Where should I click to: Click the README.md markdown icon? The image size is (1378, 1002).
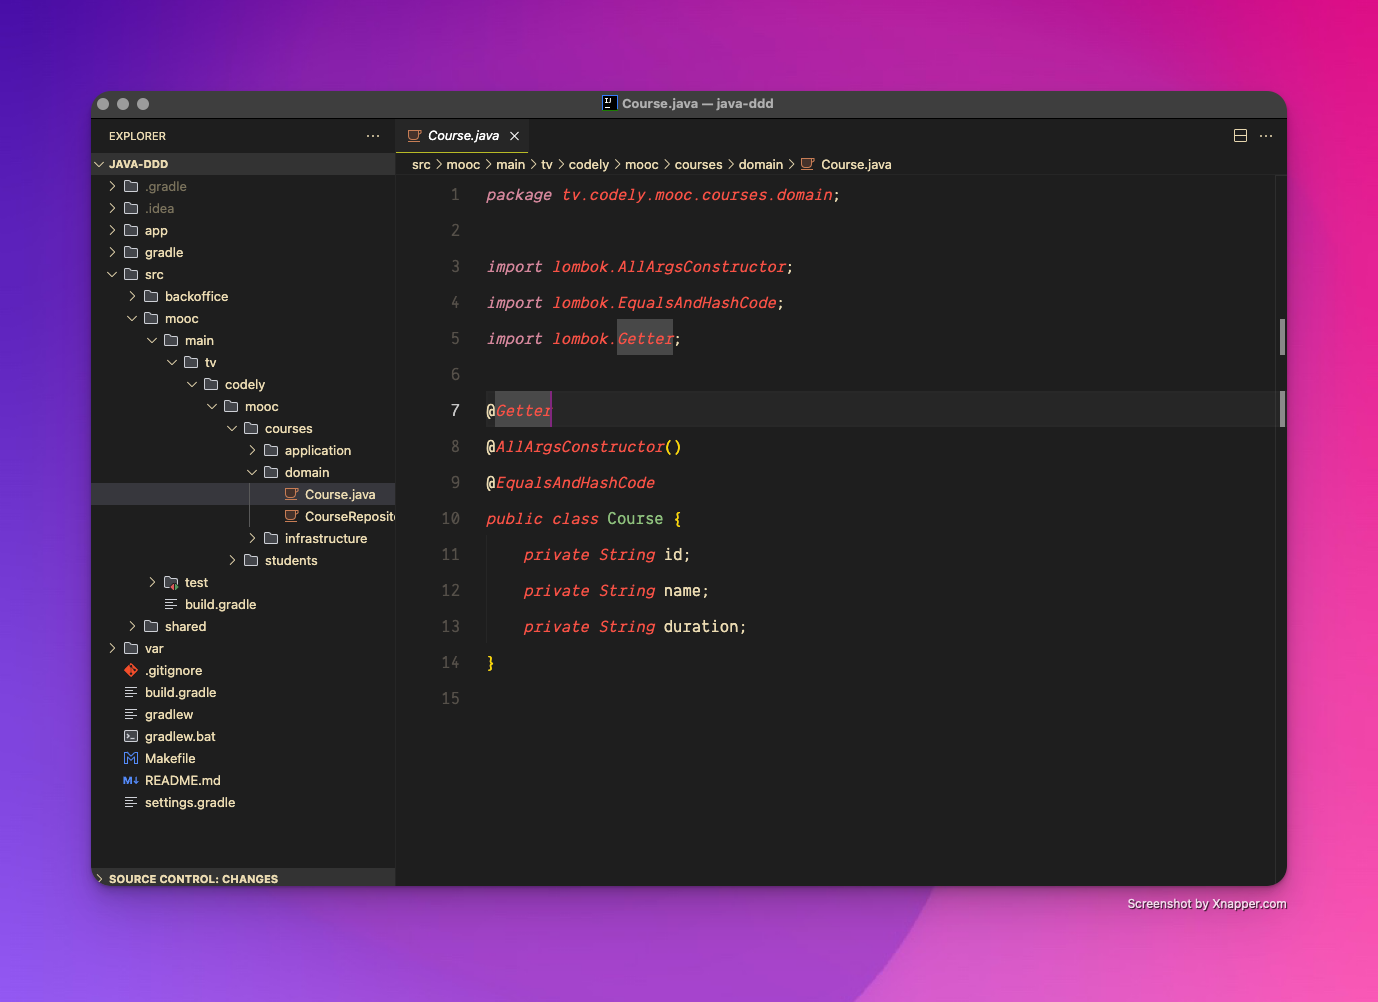point(131,780)
